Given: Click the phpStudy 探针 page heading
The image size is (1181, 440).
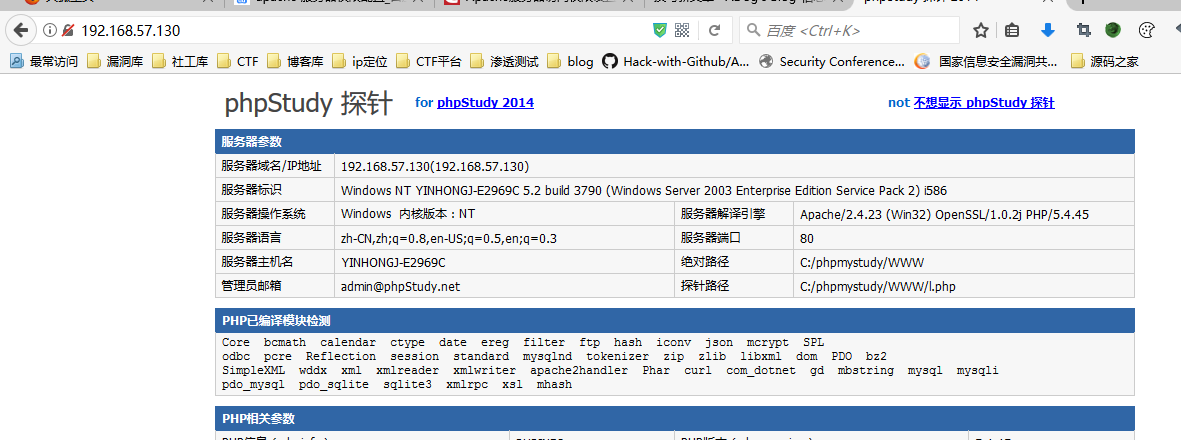Looking at the screenshot, I should [x=308, y=104].
